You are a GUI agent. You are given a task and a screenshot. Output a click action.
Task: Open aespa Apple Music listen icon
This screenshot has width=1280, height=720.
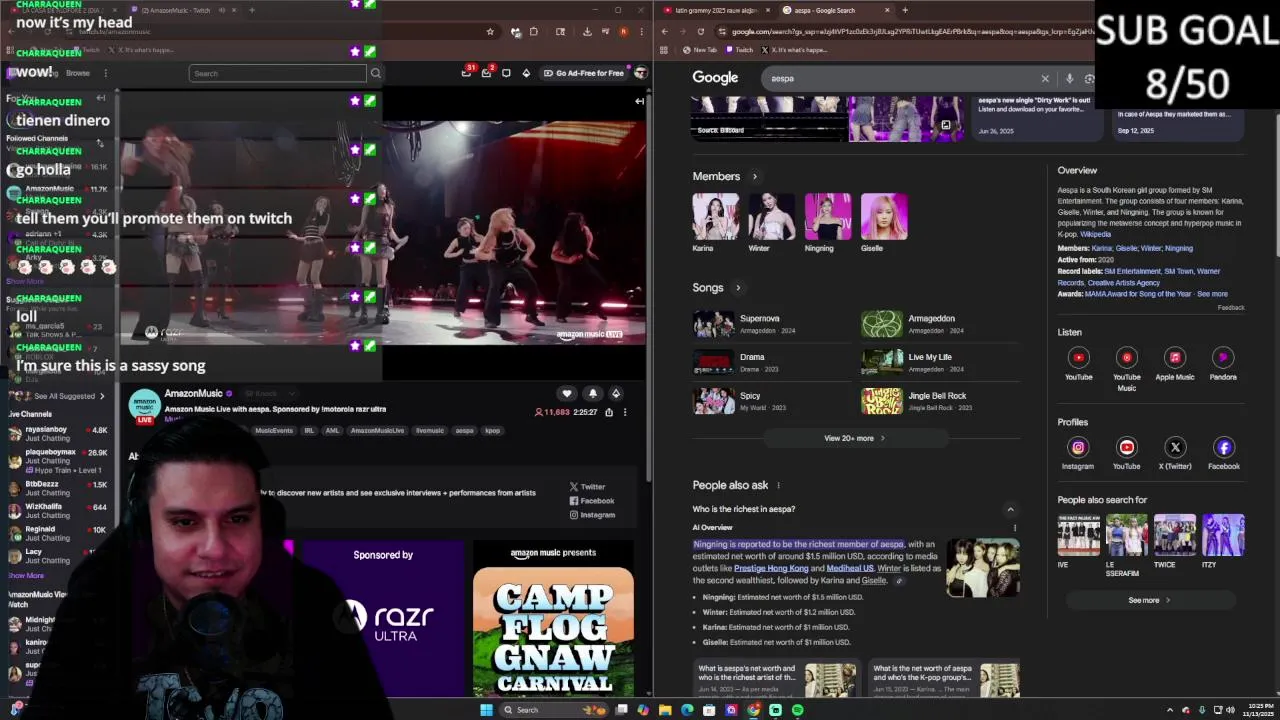(x=1175, y=357)
